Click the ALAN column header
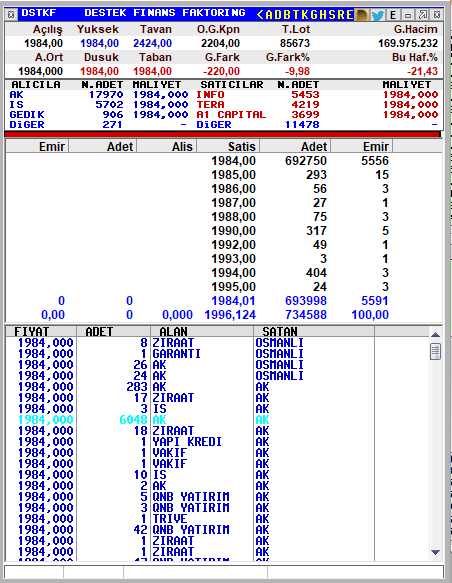 pos(202,331)
